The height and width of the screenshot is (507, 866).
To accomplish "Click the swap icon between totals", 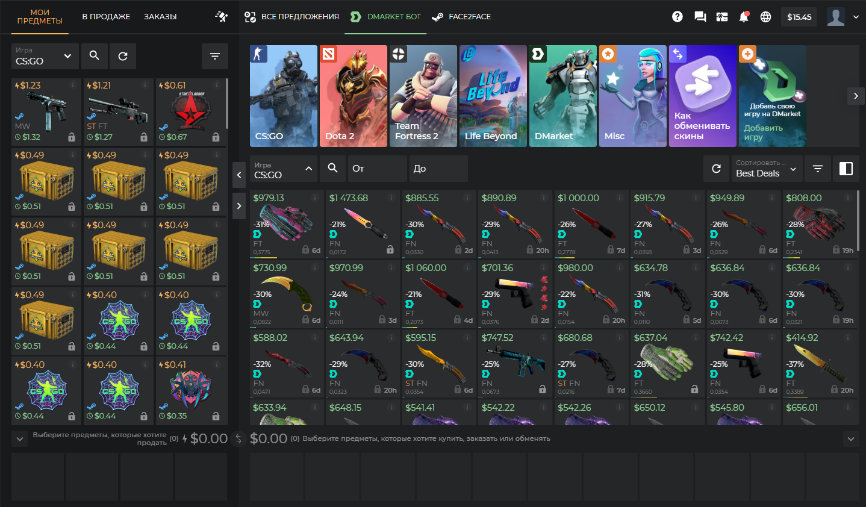I will (x=238, y=439).
